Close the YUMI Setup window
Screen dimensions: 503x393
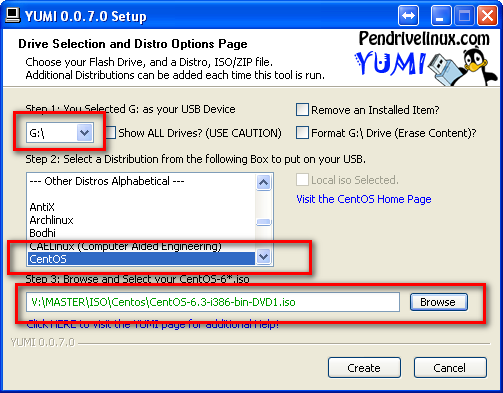pyautogui.click(x=487, y=15)
